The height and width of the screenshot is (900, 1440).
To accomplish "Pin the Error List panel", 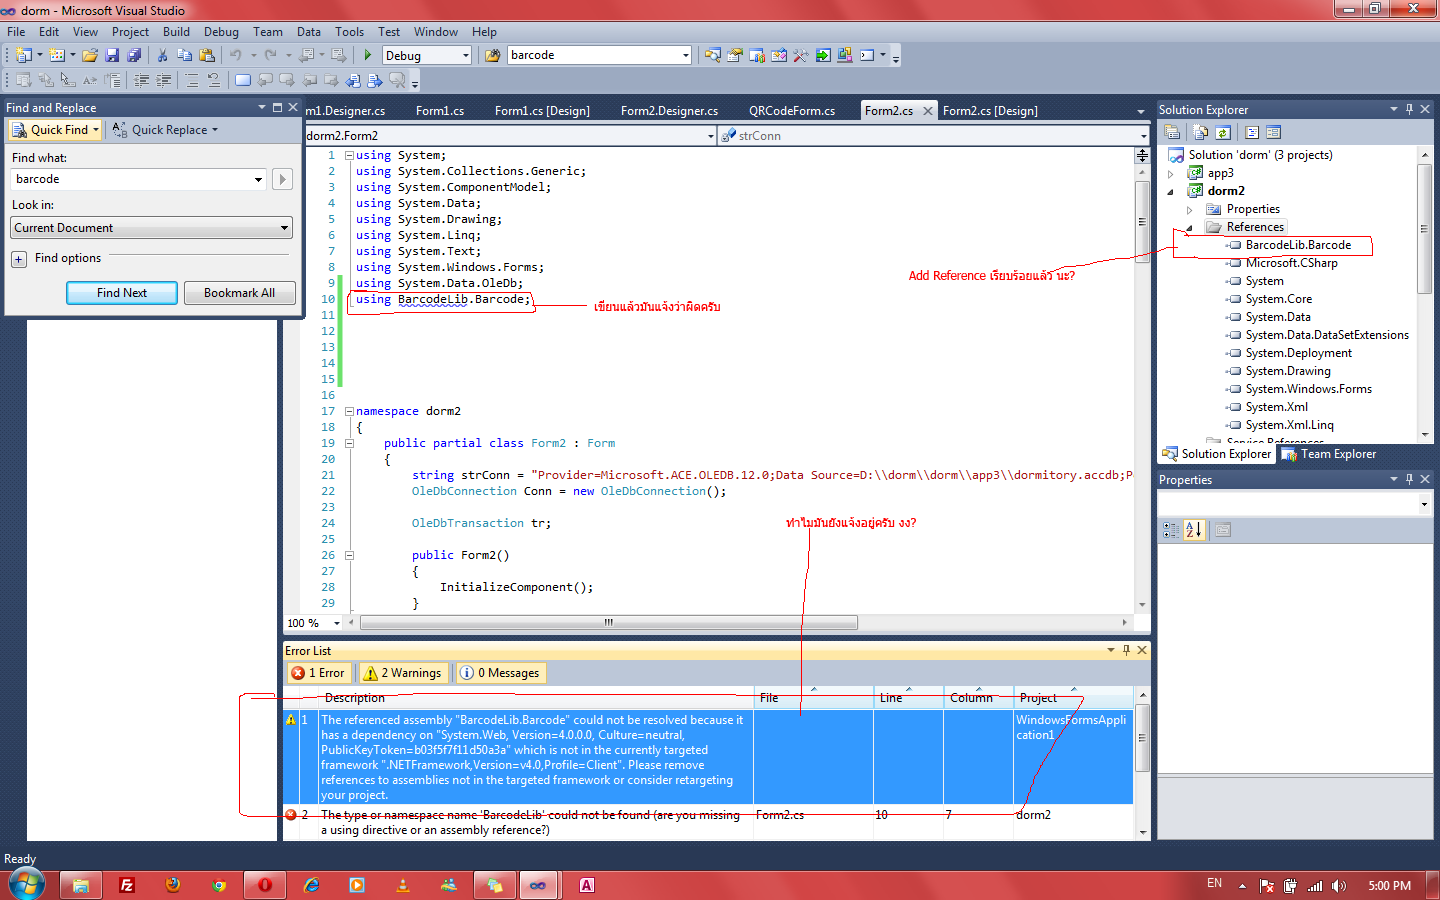I will pyautogui.click(x=1126, y=650).
